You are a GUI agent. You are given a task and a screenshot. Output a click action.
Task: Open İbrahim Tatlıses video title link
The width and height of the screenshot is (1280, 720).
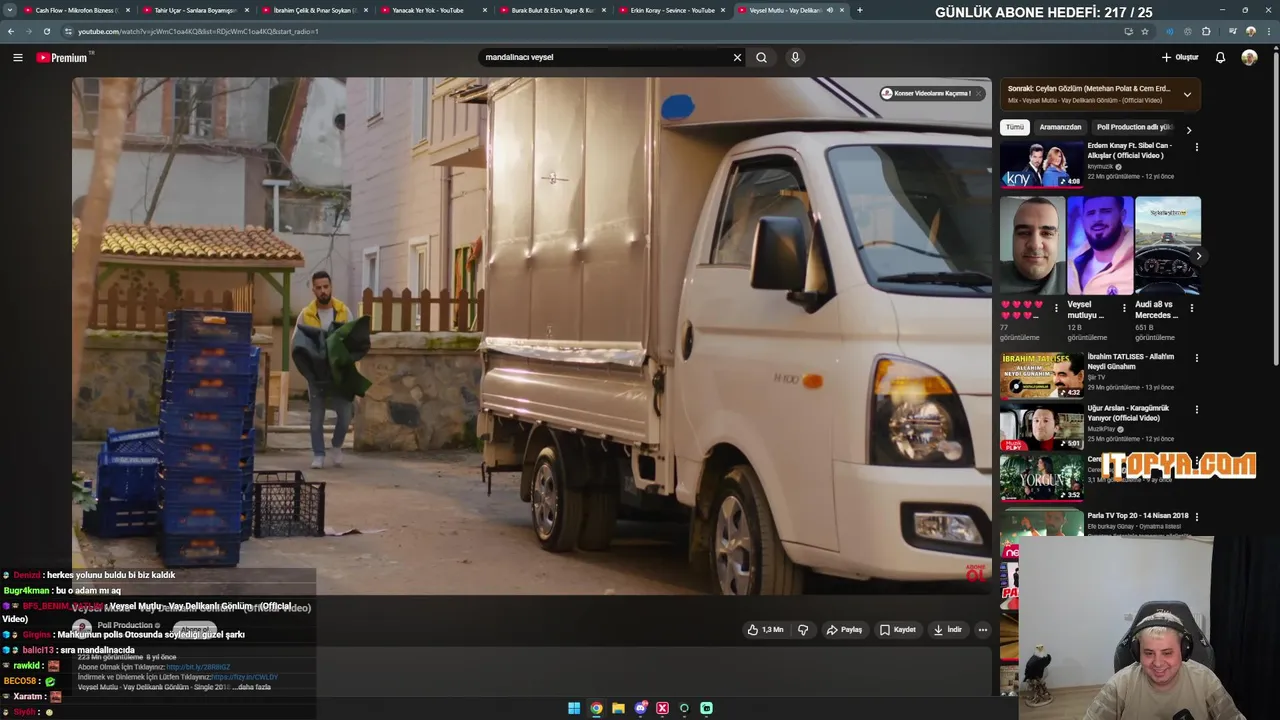[x=1131, y=361]
